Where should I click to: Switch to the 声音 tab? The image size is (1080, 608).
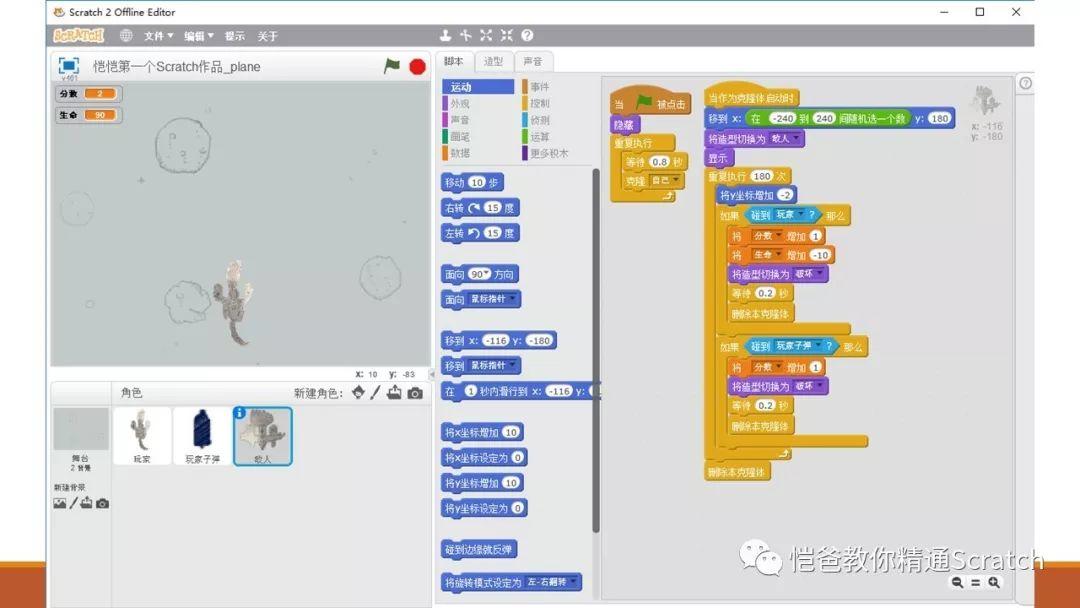coord(532,61)
